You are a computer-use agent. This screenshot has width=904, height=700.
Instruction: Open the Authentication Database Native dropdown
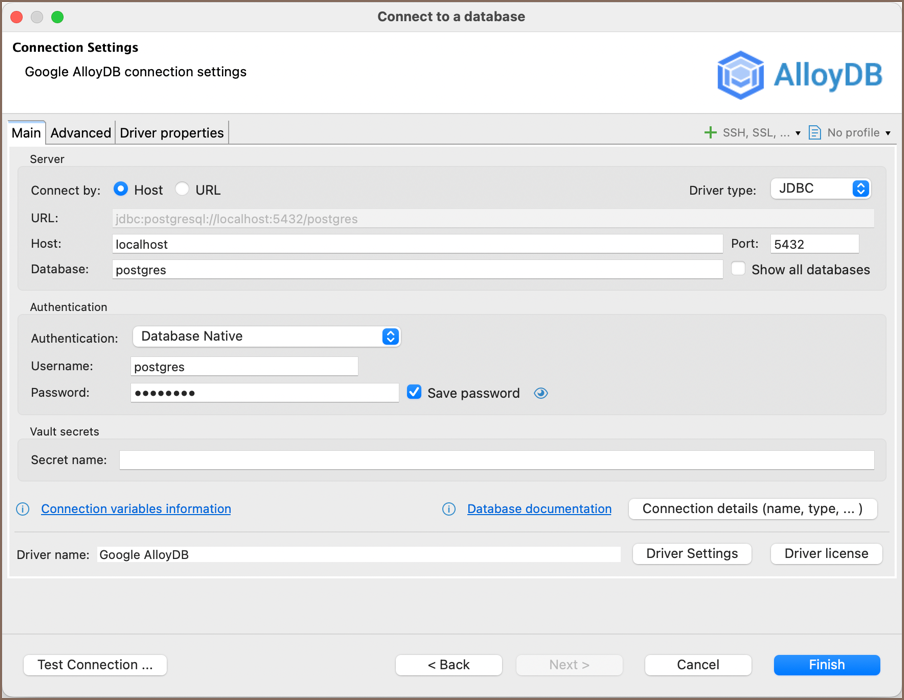(x=266, y=337)
